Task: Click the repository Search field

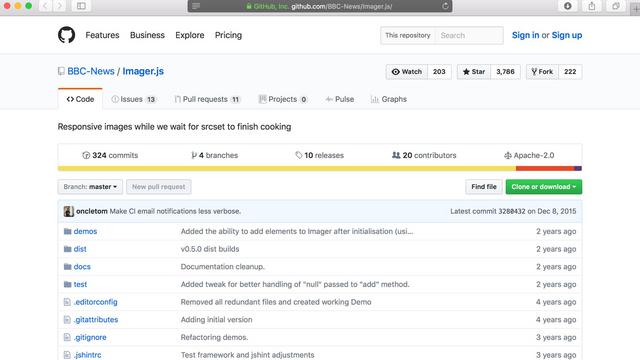Action: click(x=469, y=36)
